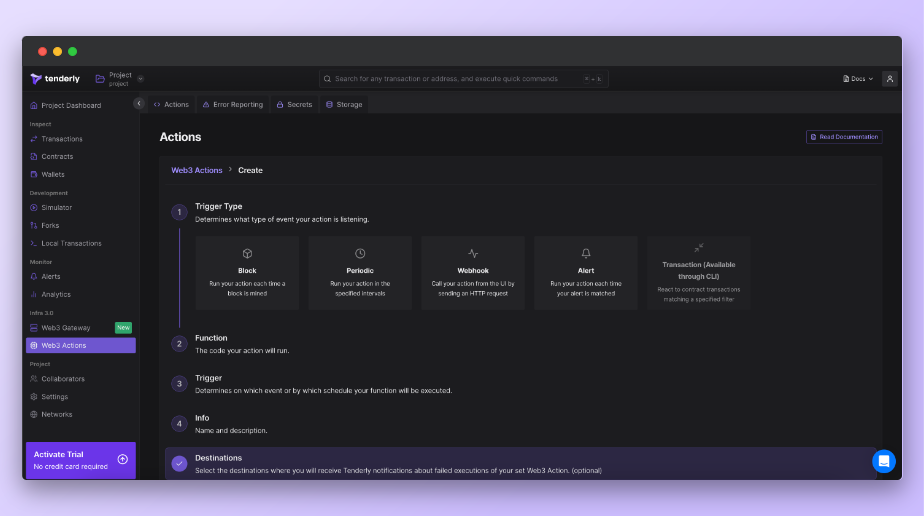Click the Web3 Actions icon in sidebar
Image resolution: width=924 pixels, height=516 pixels.
(34, 345)
